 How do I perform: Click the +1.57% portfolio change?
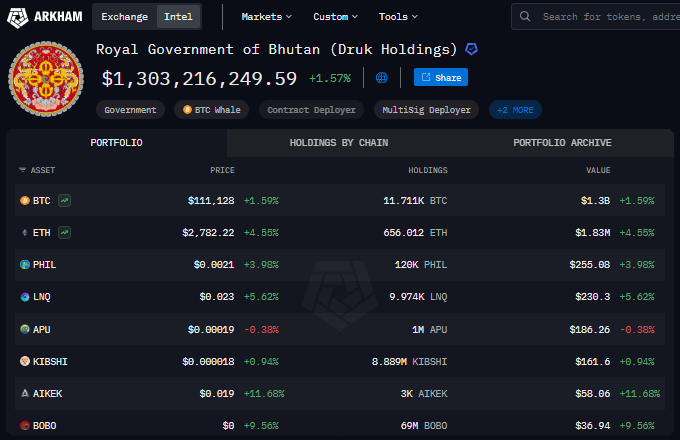click(x=330, y=78)
